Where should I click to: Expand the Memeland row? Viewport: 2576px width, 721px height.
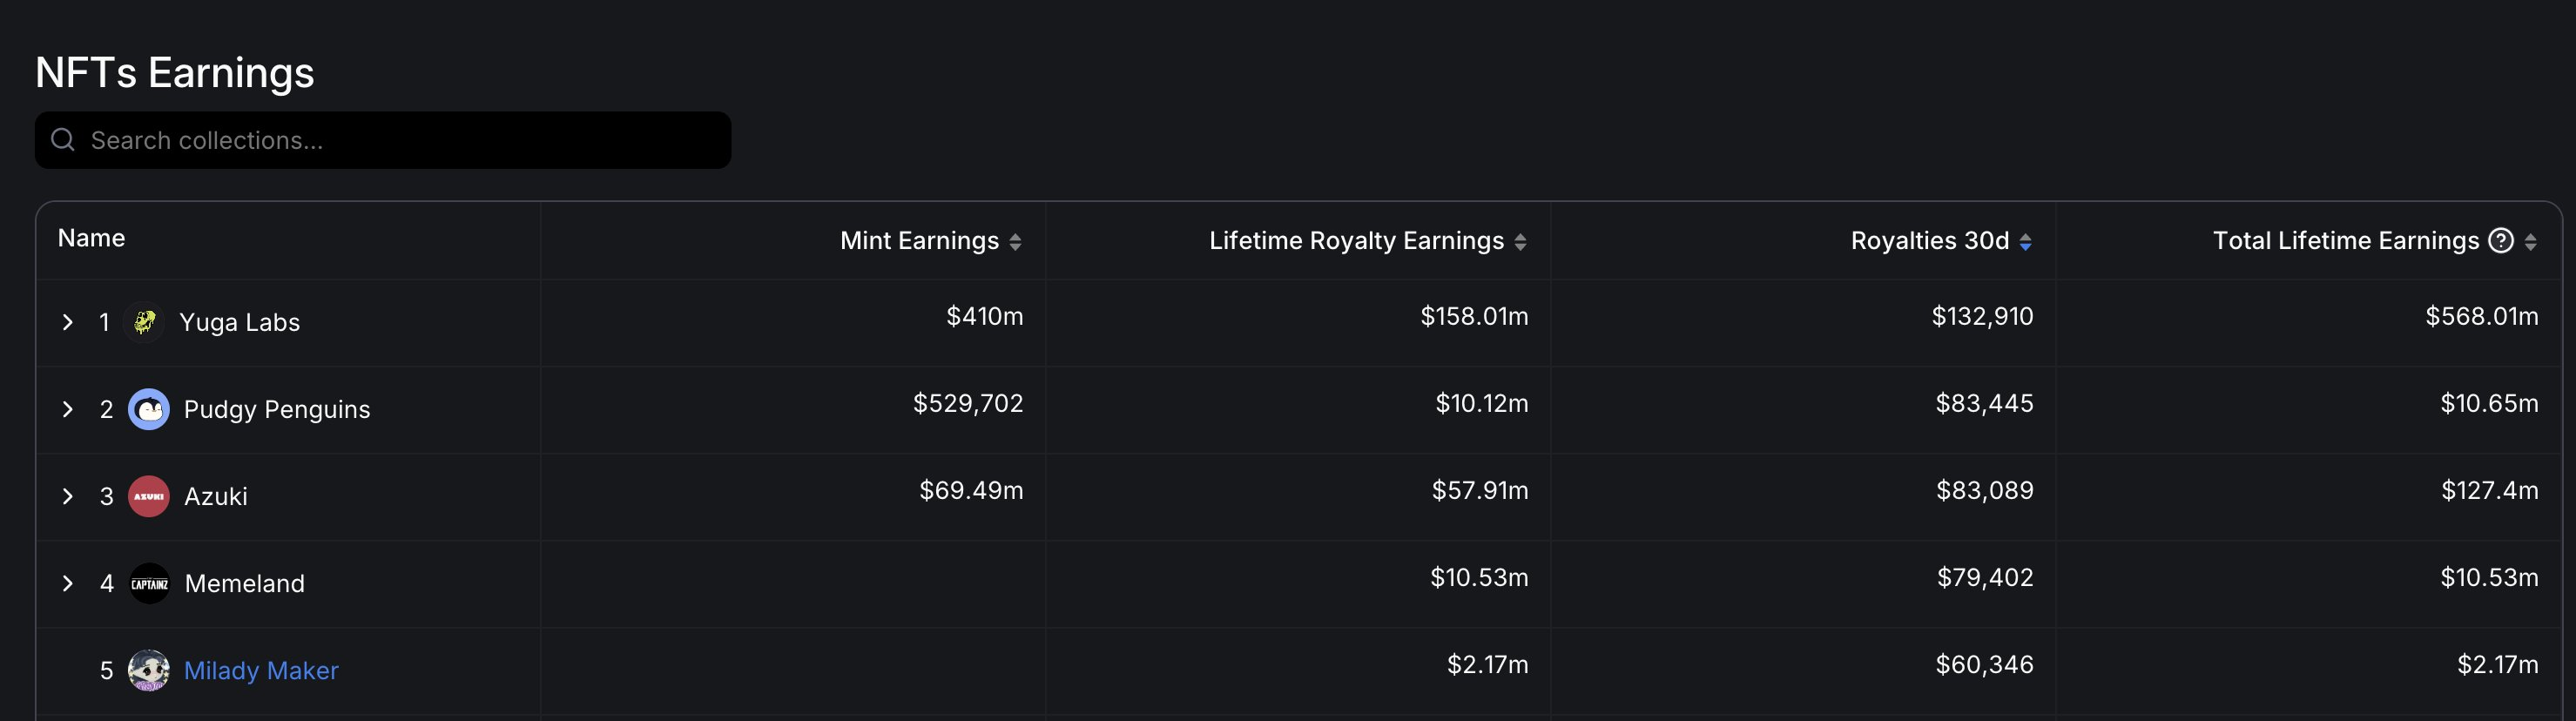(x=67, y=583)
